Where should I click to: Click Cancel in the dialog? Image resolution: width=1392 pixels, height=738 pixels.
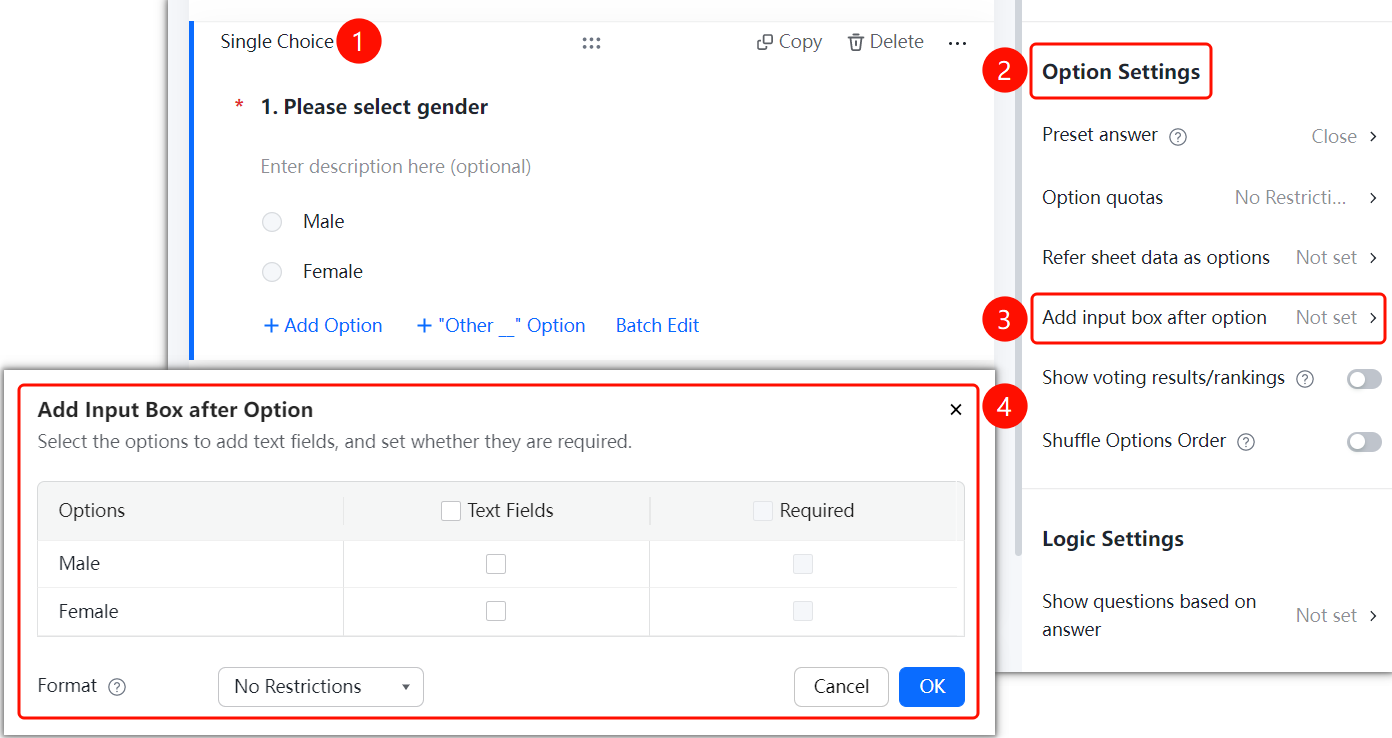(x=841, y=687)
